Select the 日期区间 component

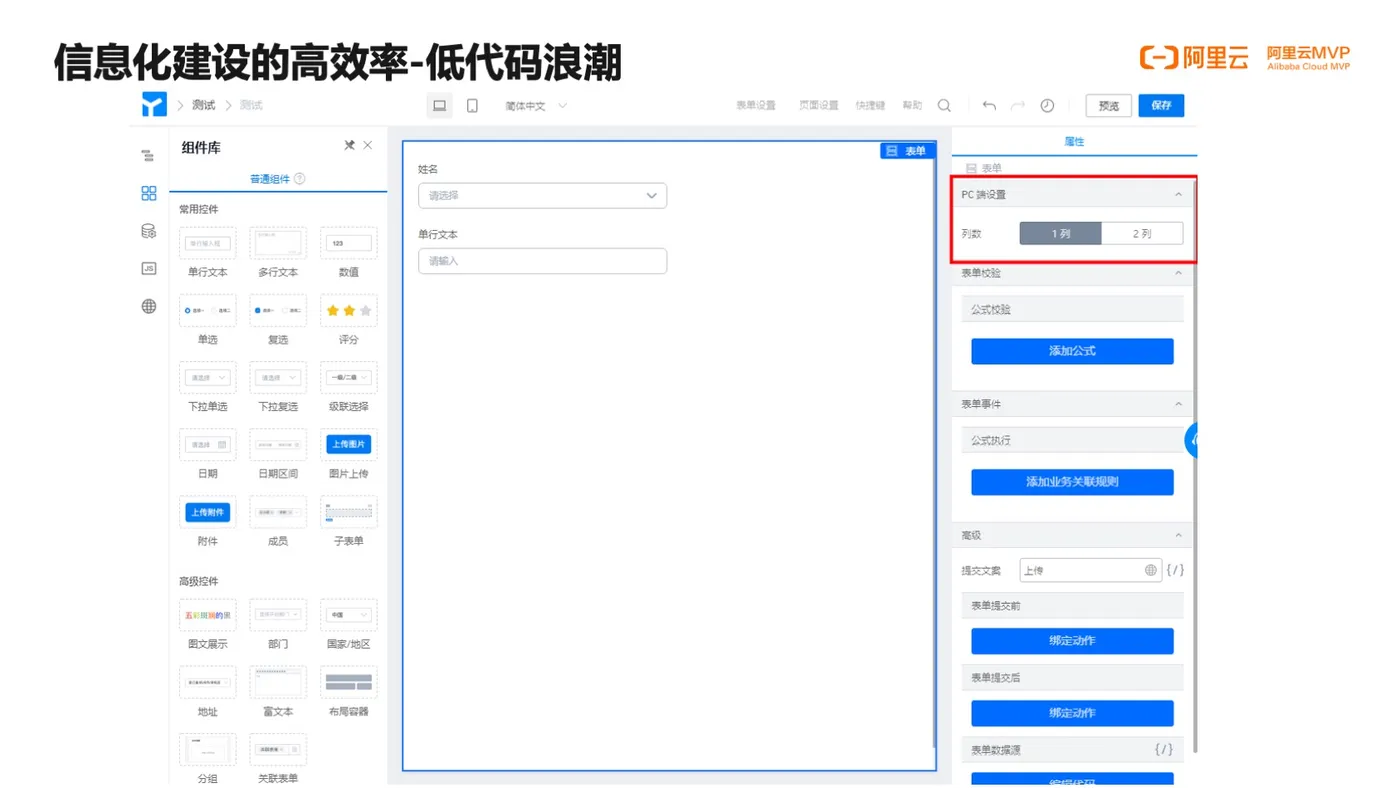coord(278,454)
